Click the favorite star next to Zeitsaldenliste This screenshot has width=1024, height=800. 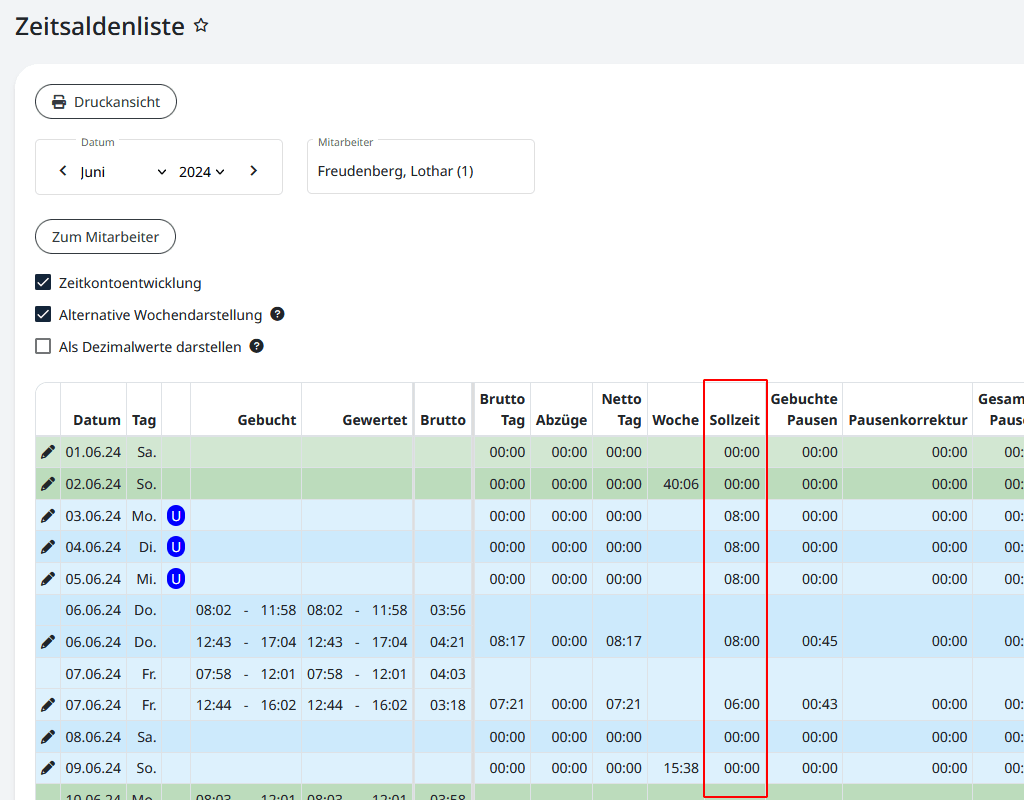click(201, 26)
